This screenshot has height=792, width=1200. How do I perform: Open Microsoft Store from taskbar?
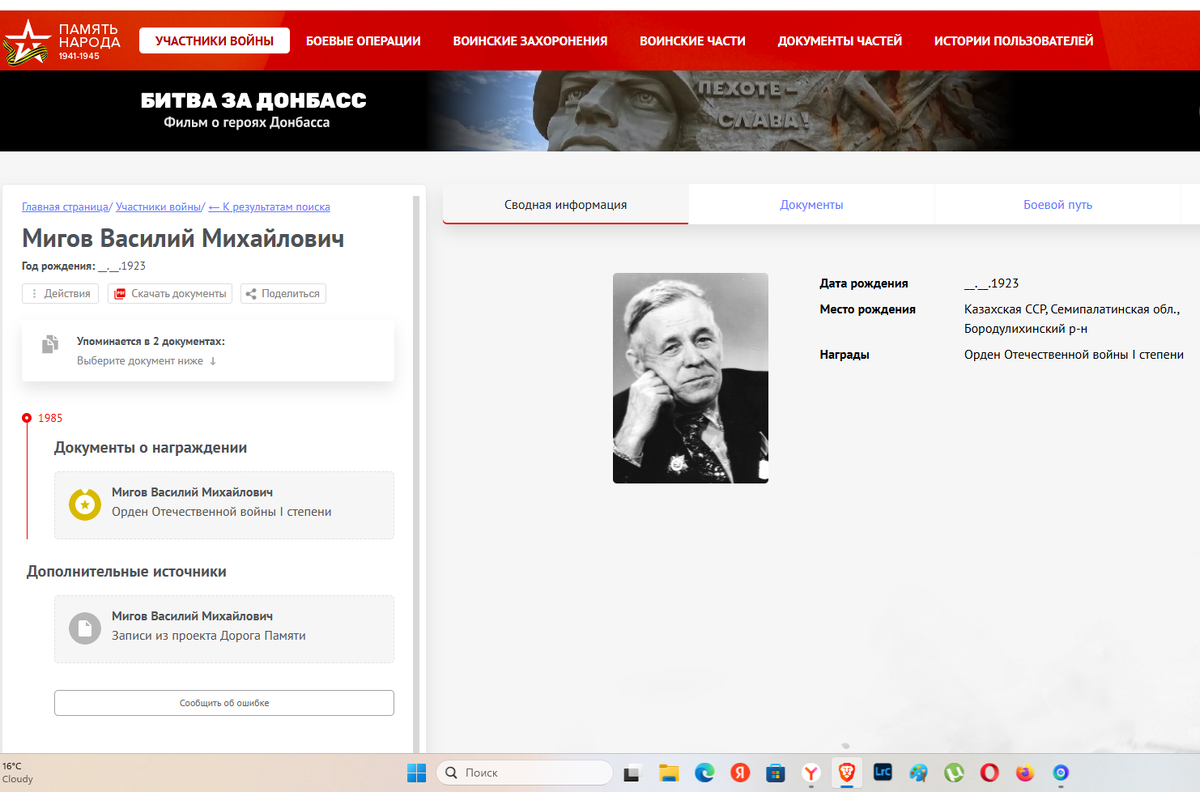[x=775, y=773]
